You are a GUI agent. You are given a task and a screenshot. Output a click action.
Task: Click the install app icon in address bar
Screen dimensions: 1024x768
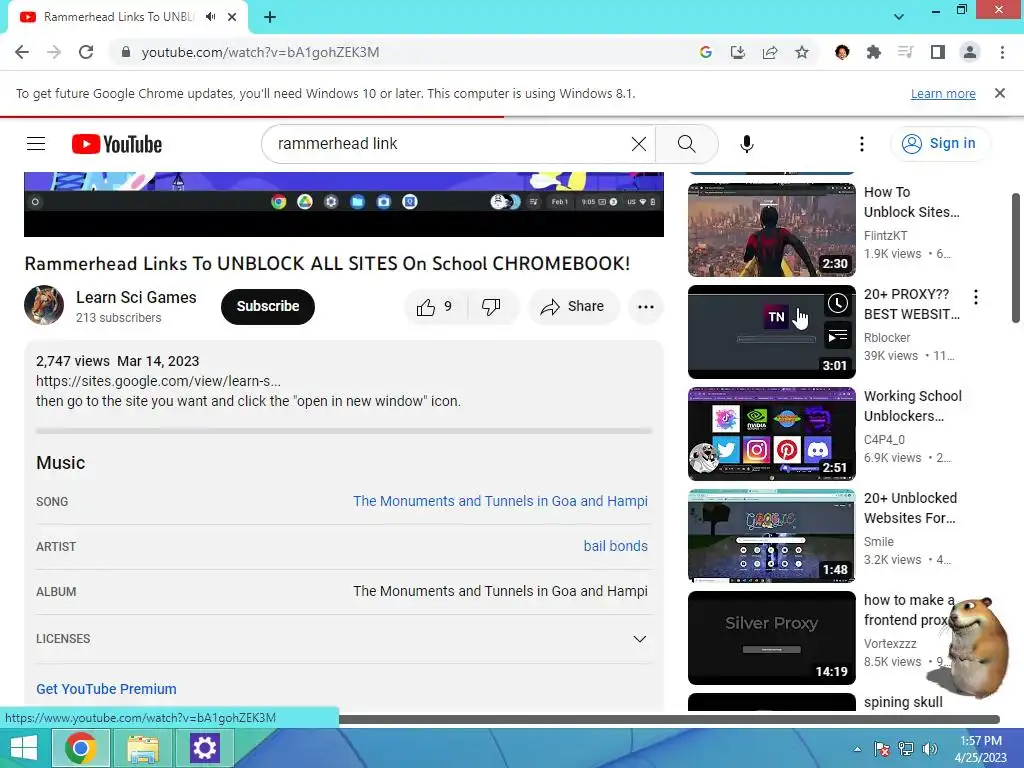pyautogui.click(x=738, y=52)
